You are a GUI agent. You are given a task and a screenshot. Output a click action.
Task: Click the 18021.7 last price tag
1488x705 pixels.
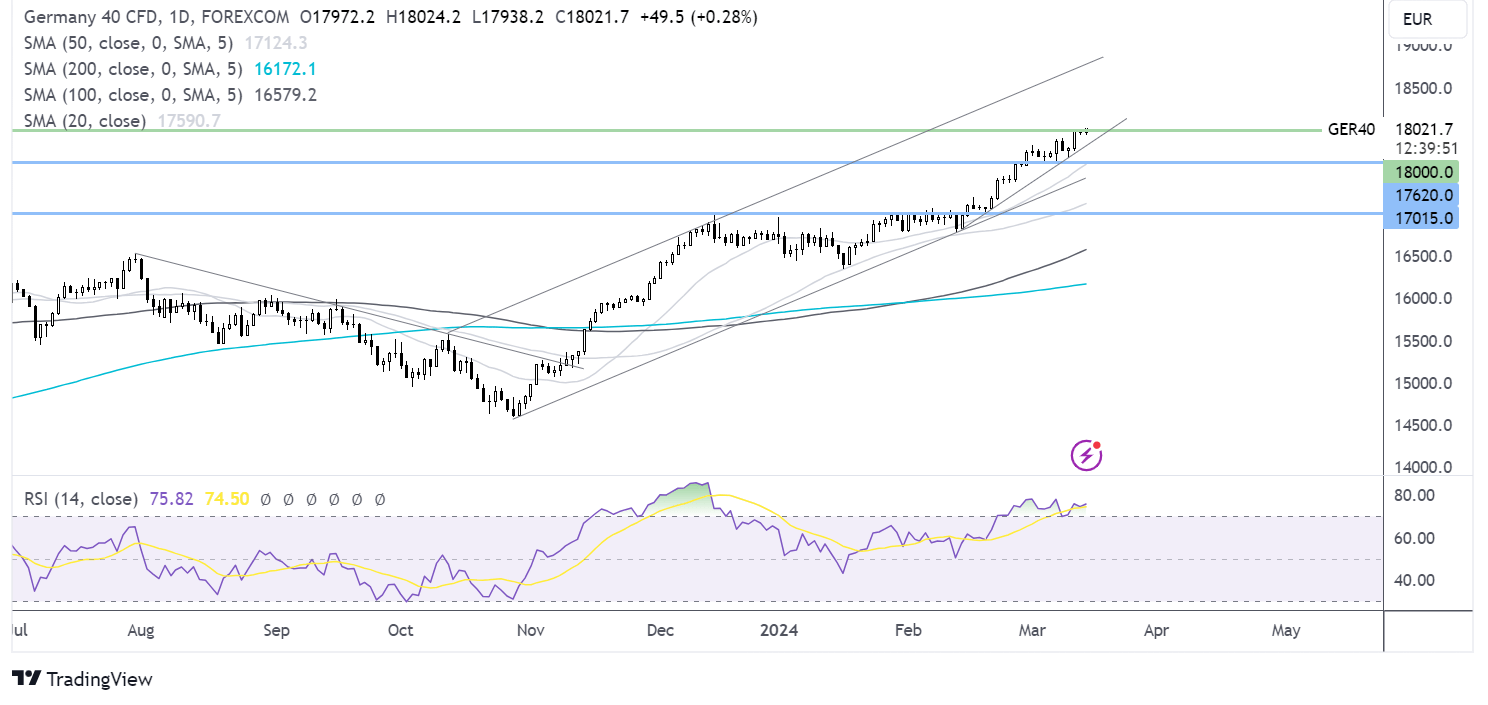tap(1423, 129)
